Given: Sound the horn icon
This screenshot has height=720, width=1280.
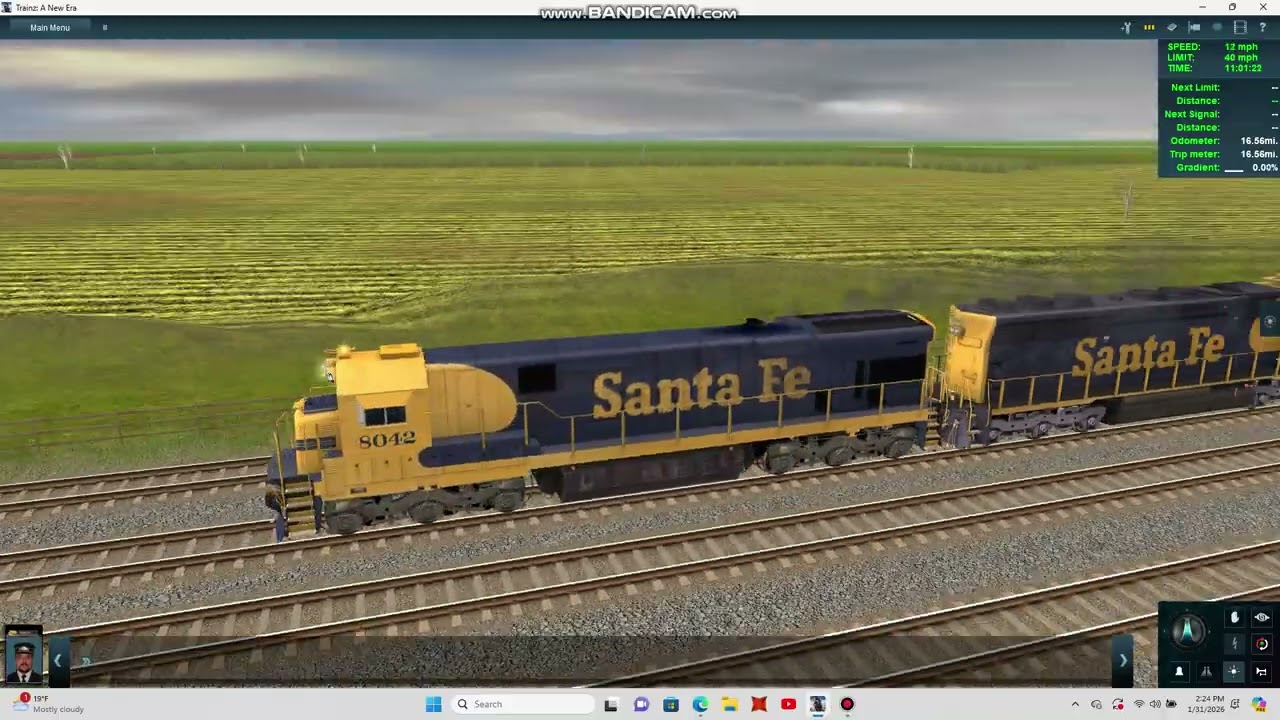Looking at the screenshot, I should tap(1262, 672).
